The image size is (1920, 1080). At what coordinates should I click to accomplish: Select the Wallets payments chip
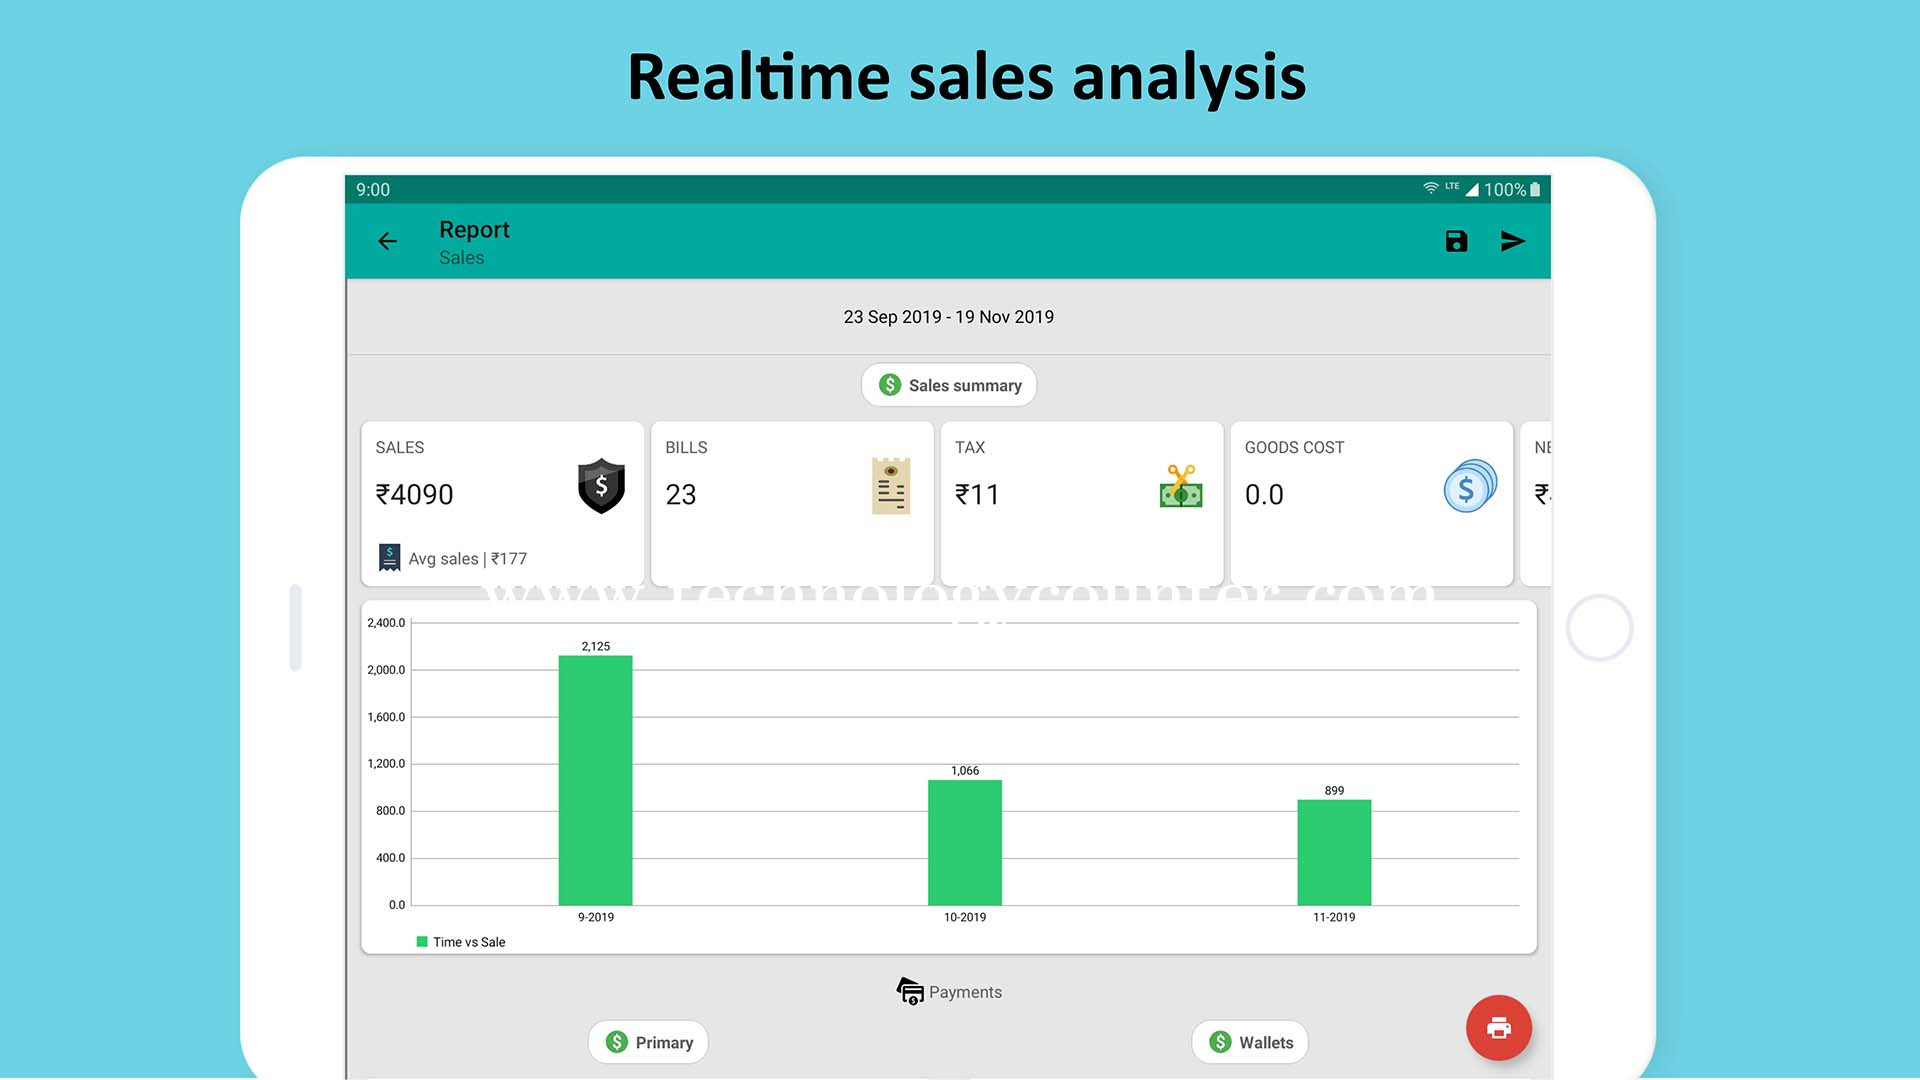(x=1250, y=1042)
